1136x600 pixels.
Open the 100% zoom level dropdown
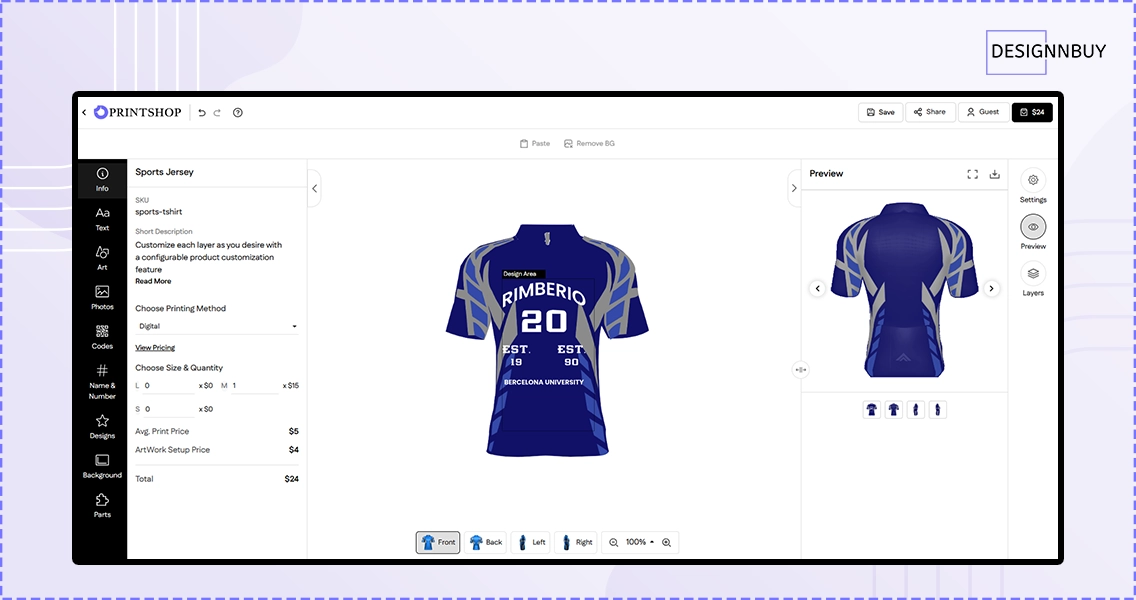(x=640, y=542)
